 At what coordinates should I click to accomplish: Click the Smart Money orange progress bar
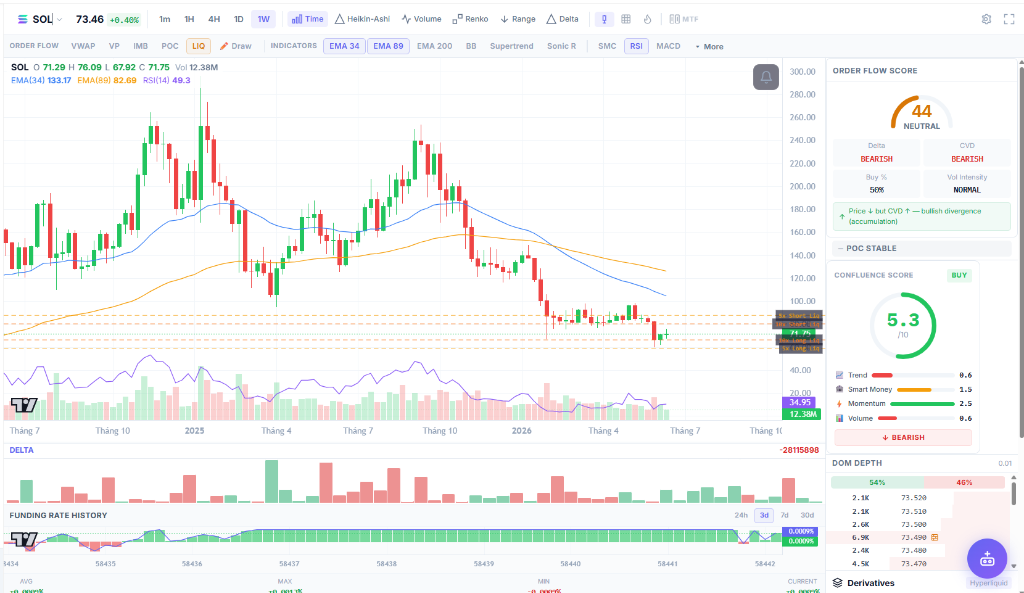914,389
